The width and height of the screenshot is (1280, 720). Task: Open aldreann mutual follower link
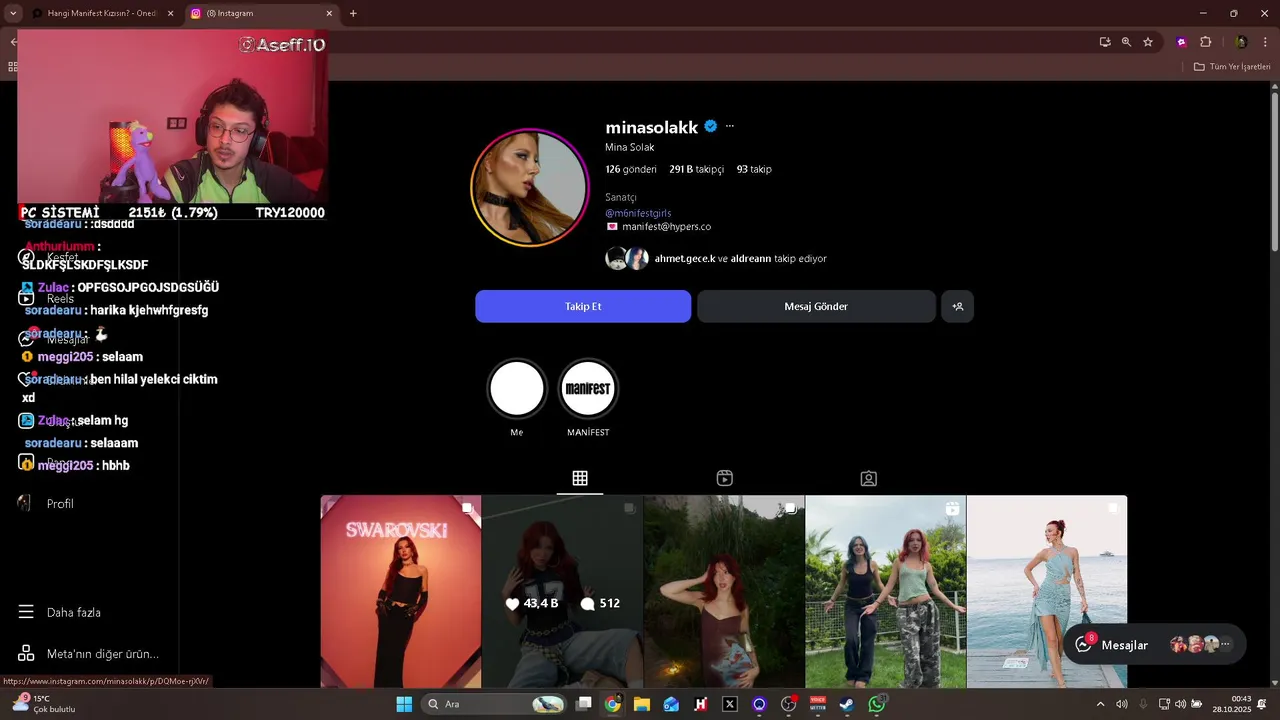tap(751, 258)
